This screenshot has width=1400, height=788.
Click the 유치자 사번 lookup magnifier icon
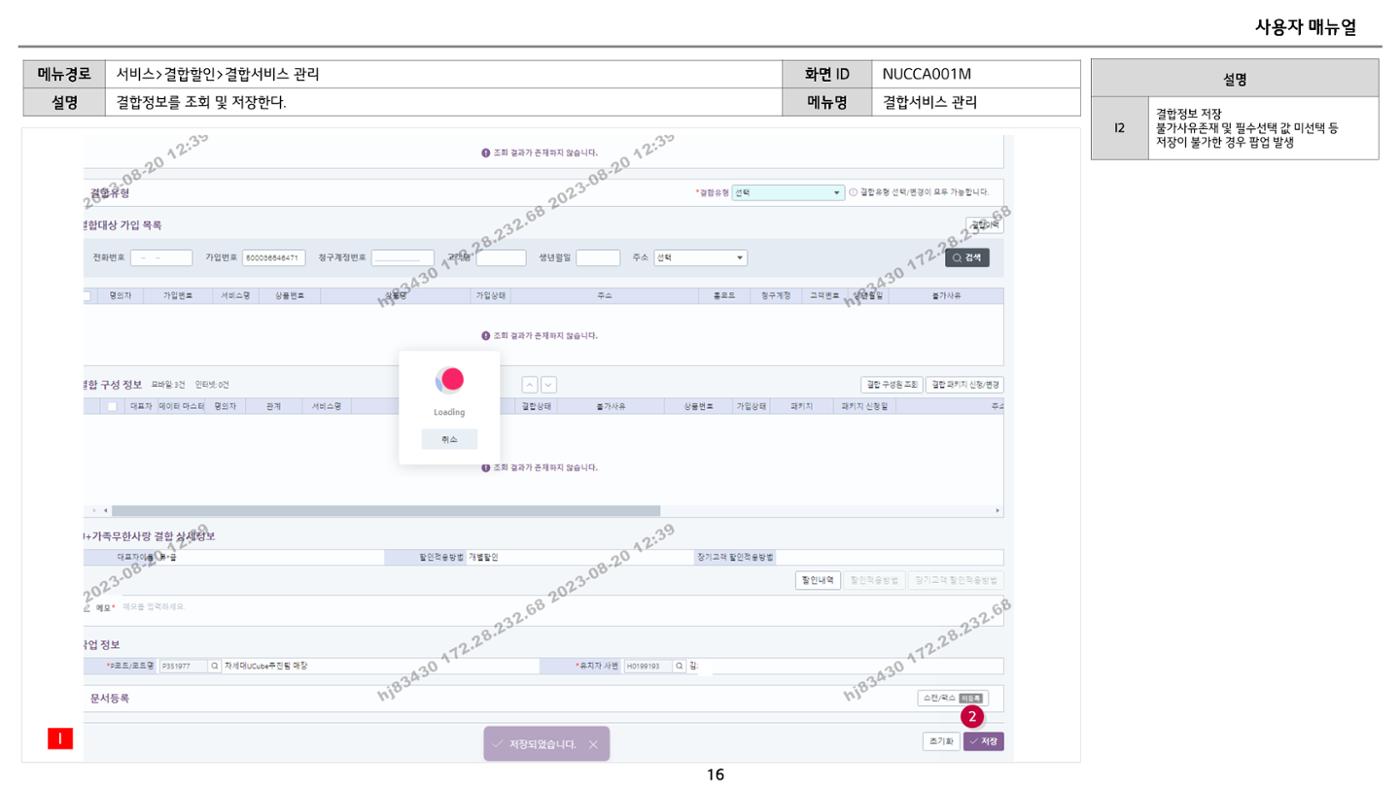(680, 666)
